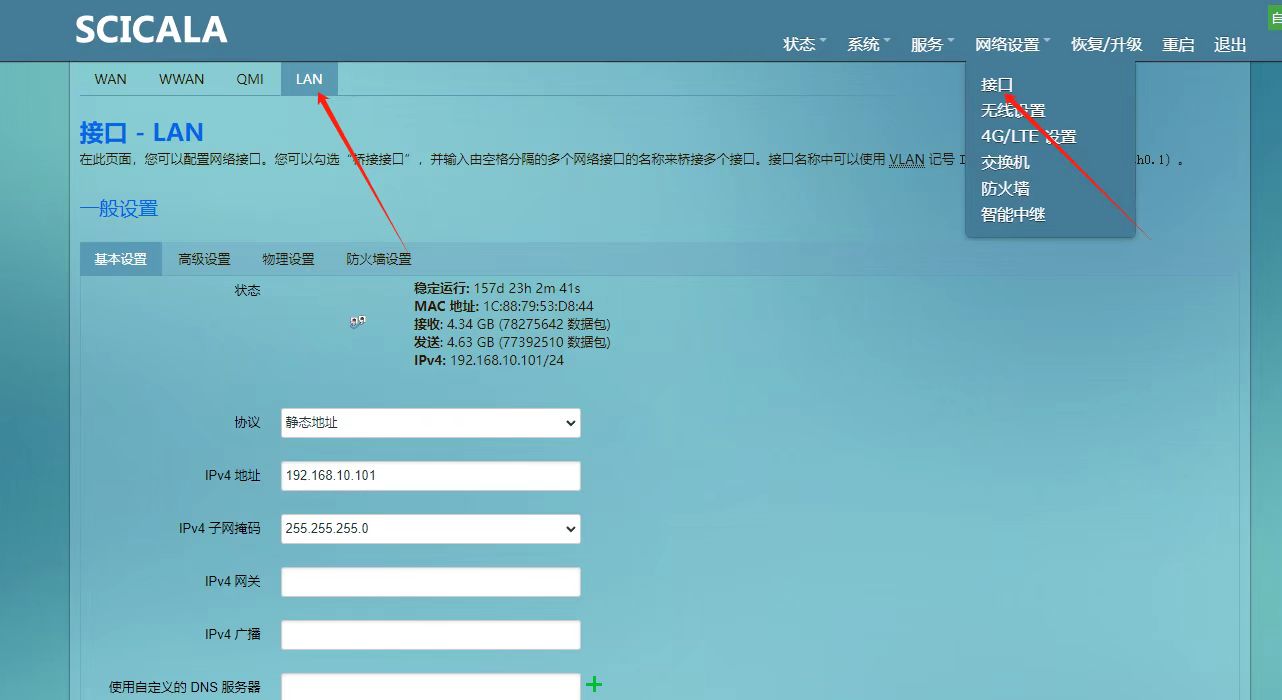Open the 协议 protocol dropdown
Image resolution: width=1282 pixels, height=700 pixels.
[x=430, y=423]
